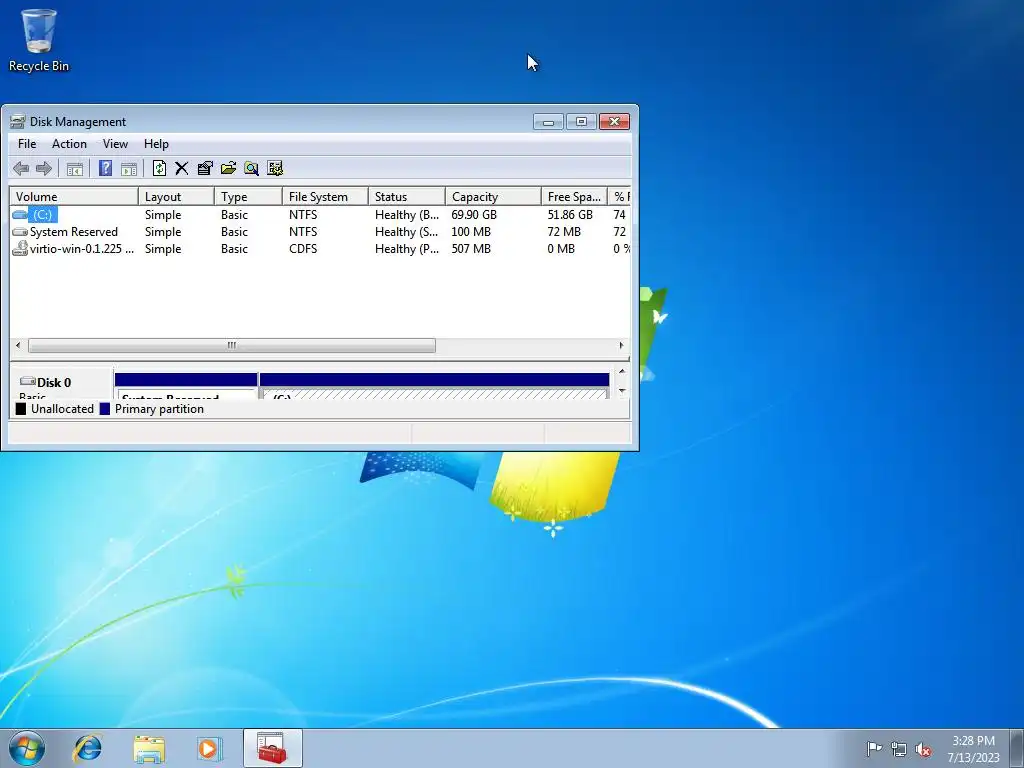The height and width of the screenshot is (768, 1024).
Task: Open the Windows Start orb
Action: coord(27,748)
